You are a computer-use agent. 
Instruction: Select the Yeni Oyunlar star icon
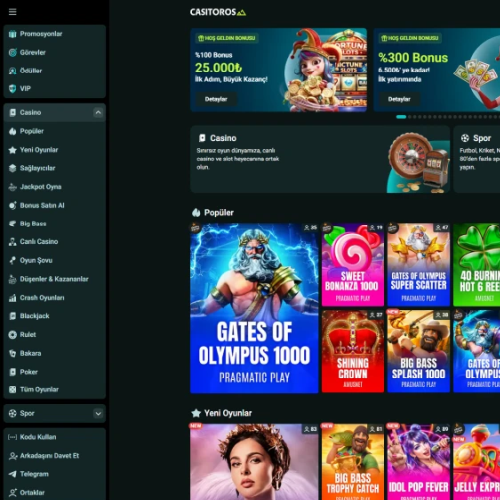pos(13,150)
